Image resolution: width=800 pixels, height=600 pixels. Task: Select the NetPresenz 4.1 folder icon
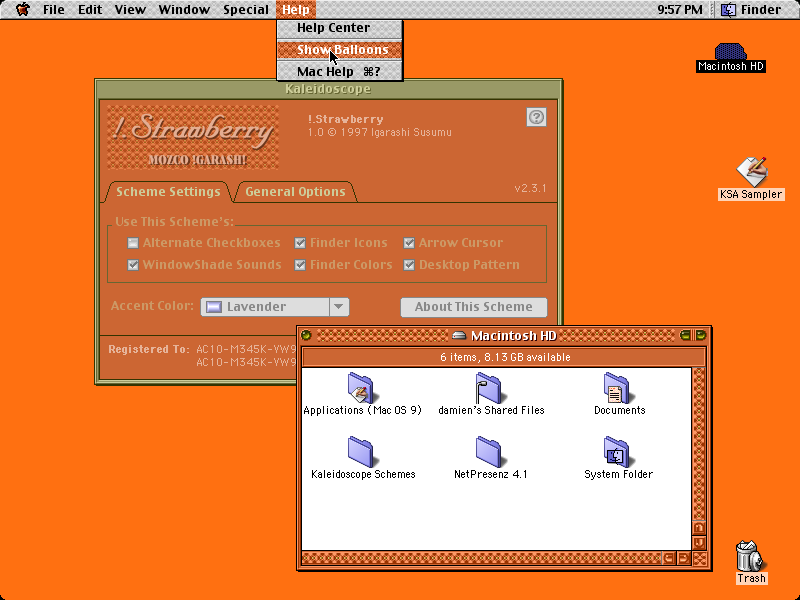(x=489, y=452)
